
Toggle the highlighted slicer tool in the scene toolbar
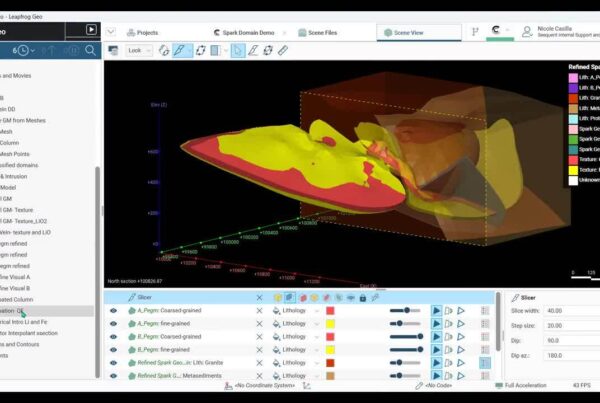pyautogui.click(x=180, y=50)
